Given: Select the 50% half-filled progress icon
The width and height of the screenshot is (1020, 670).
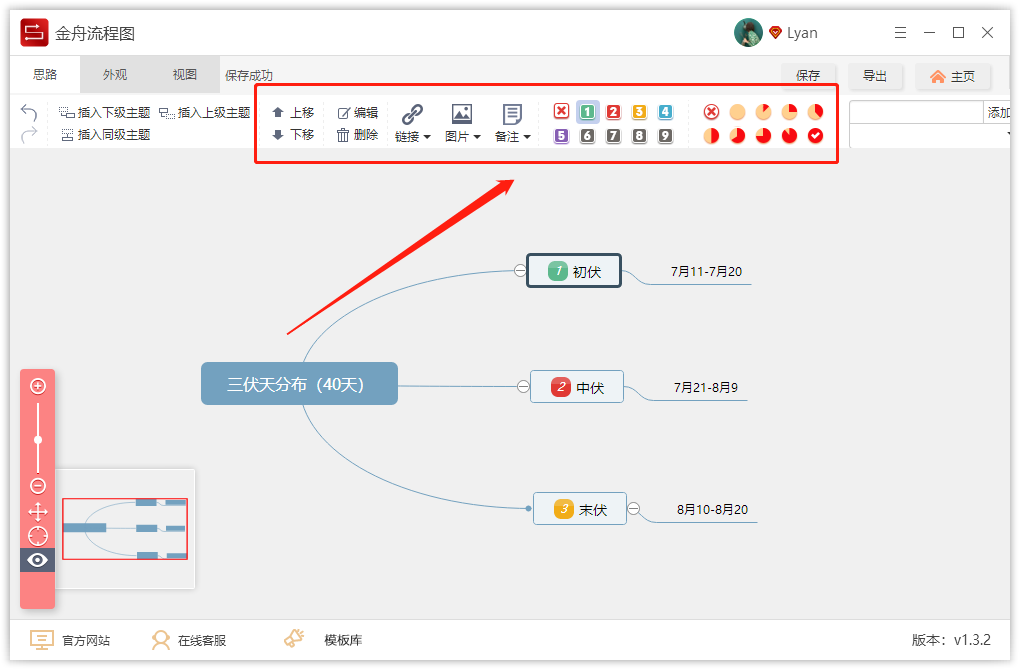Looking at the screenshot, I should click(x=711, y=136).
